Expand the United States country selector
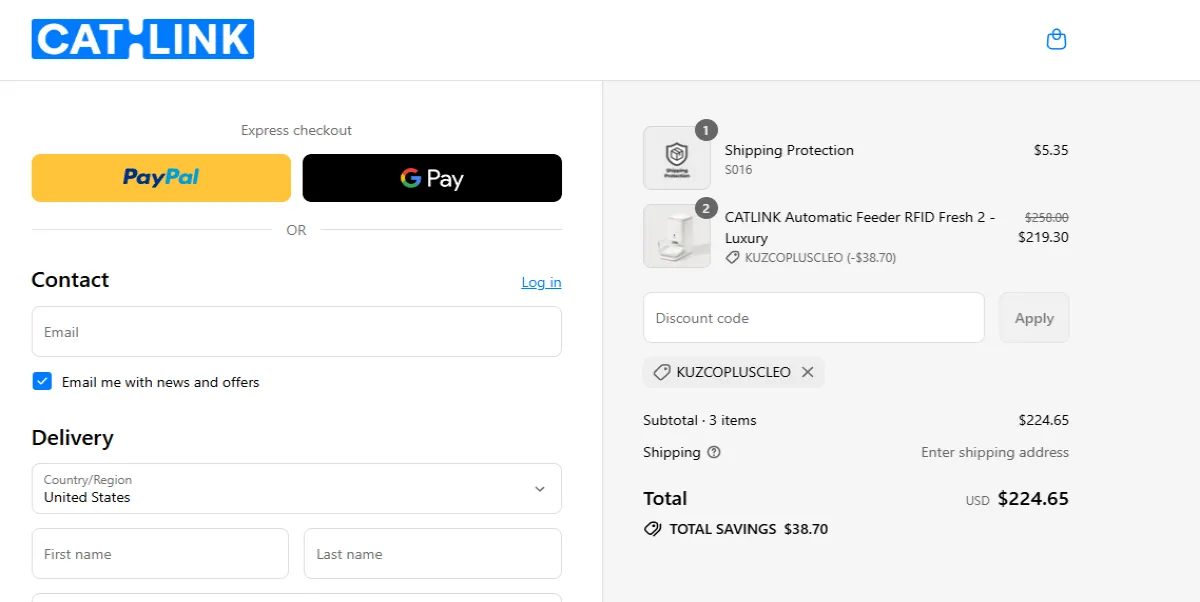Image resolution: width=1200 pixels, height=602 pixels. pos(296,489)
